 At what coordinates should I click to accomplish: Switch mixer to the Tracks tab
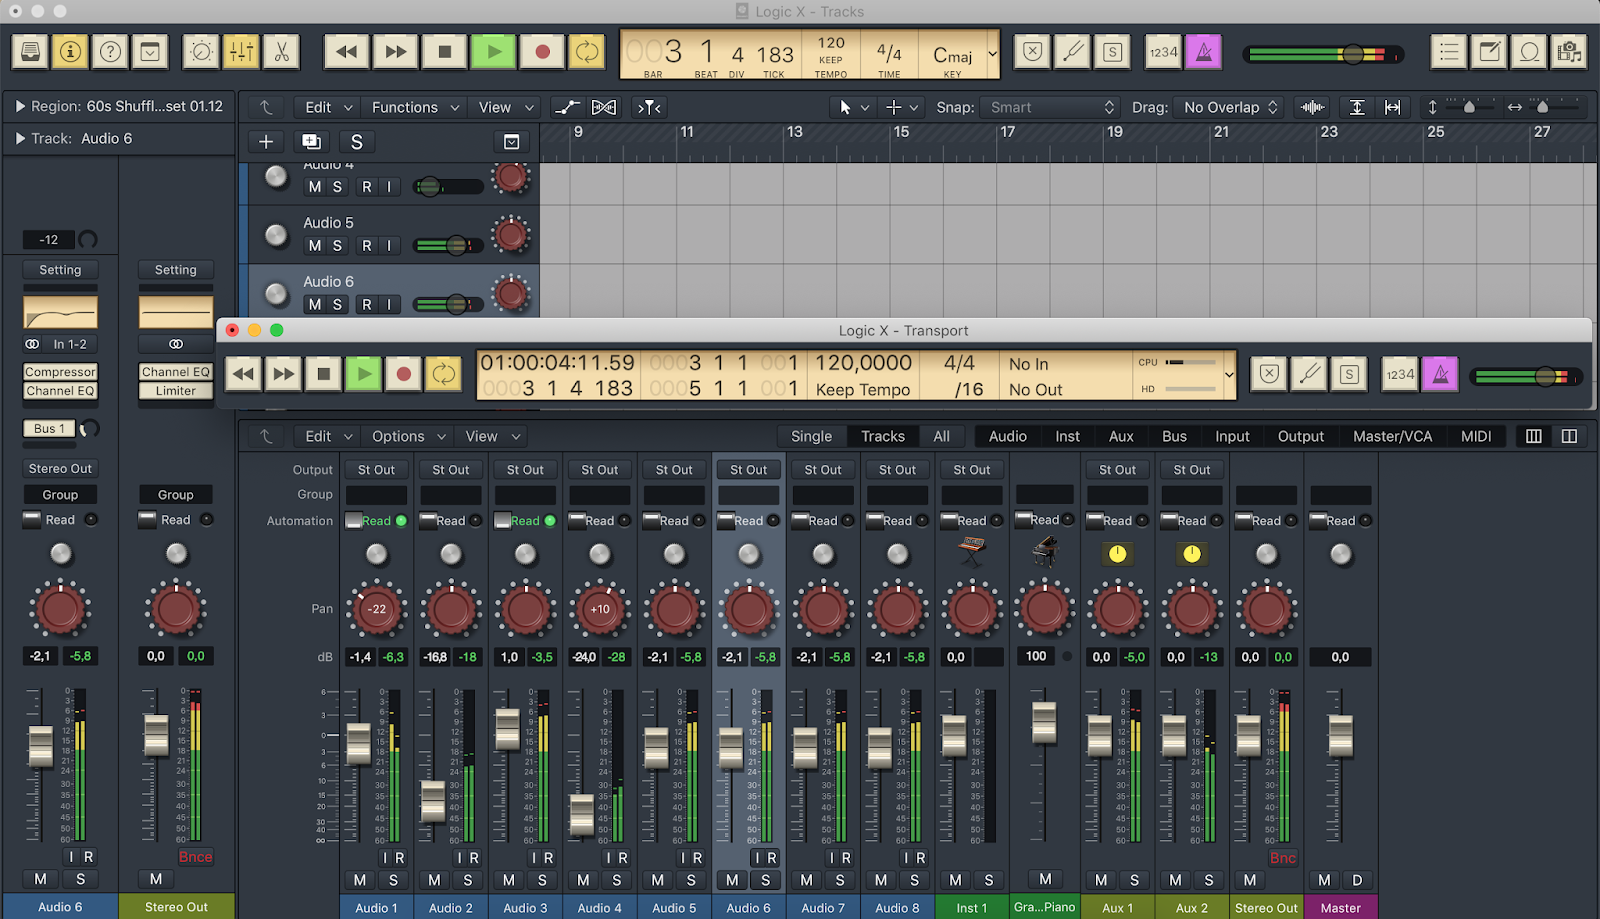pyautogui.click(x=883, y=436)
